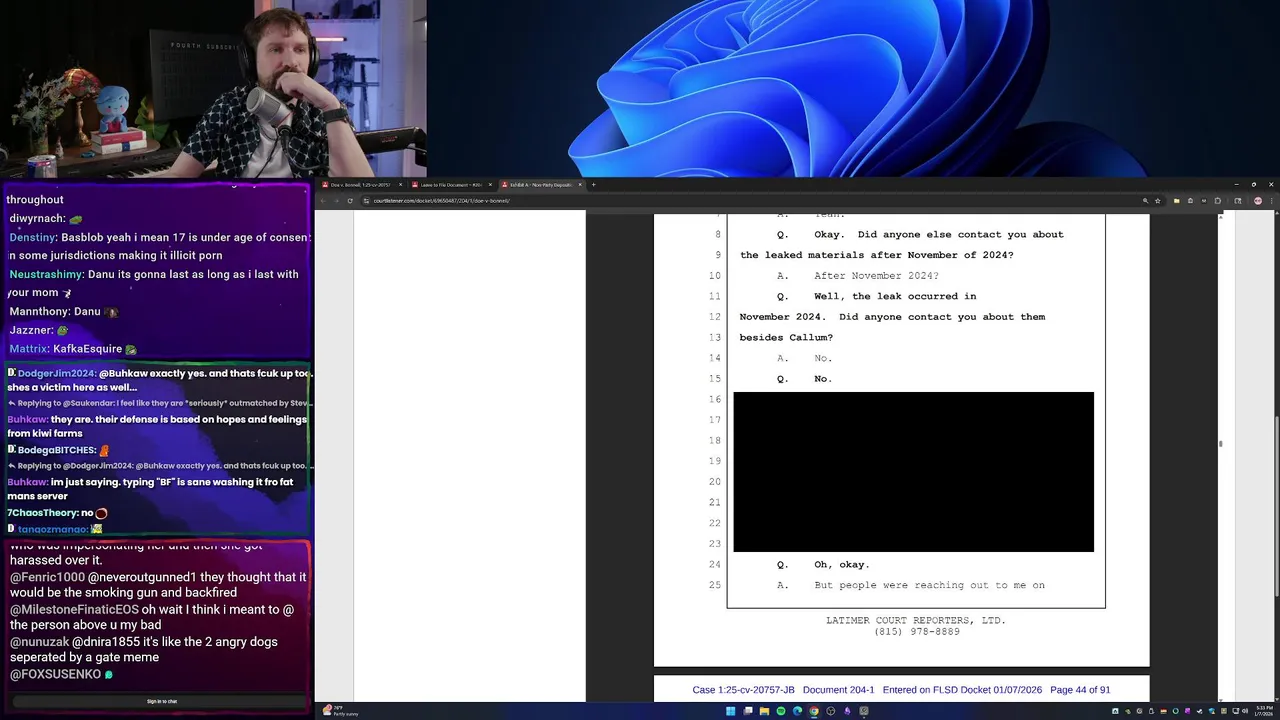Click the Case 1:25-cv-20757-JB footer text
1280x720 pixels.
pos(743,690)
